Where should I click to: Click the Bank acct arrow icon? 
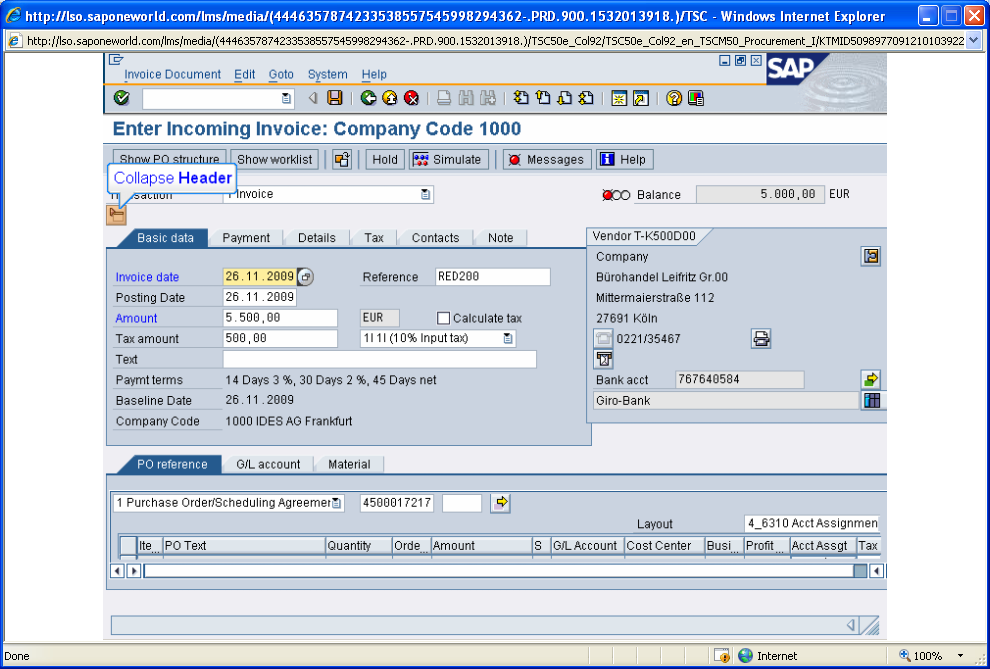871,379
